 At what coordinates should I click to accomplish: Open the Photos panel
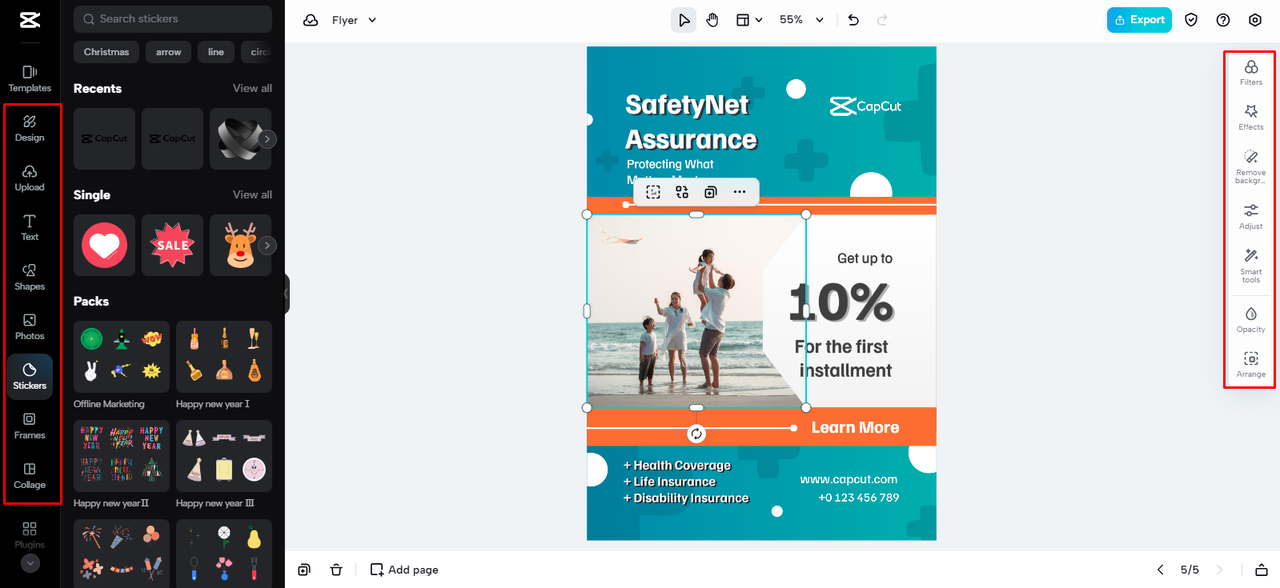point(30,326)
